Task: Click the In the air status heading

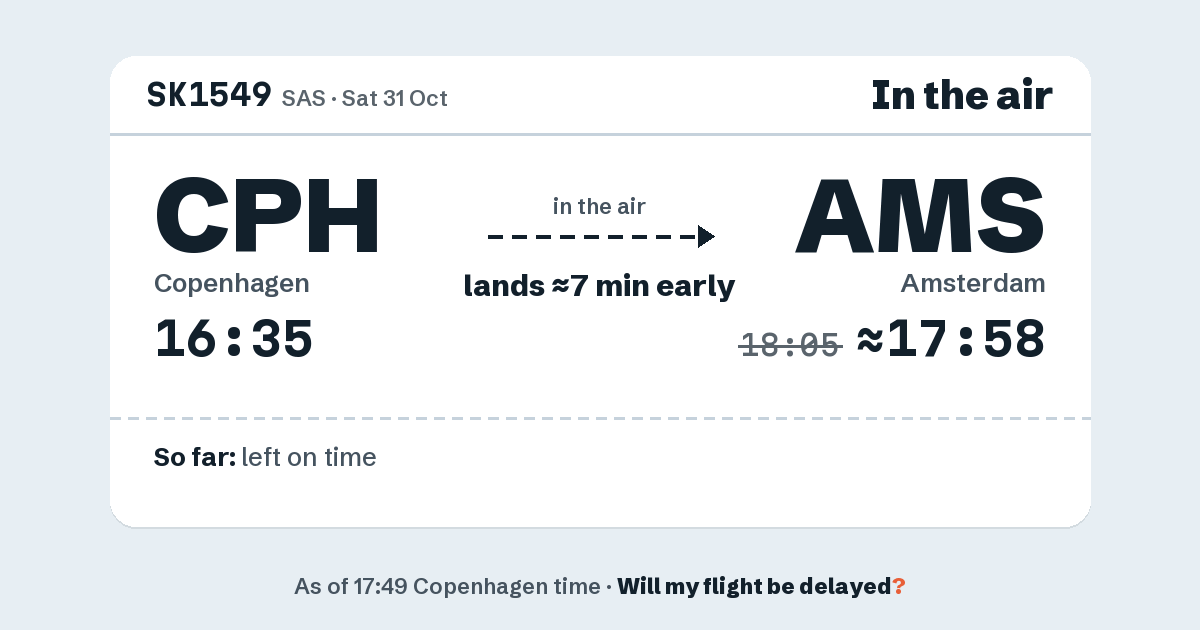Action: 962,95
